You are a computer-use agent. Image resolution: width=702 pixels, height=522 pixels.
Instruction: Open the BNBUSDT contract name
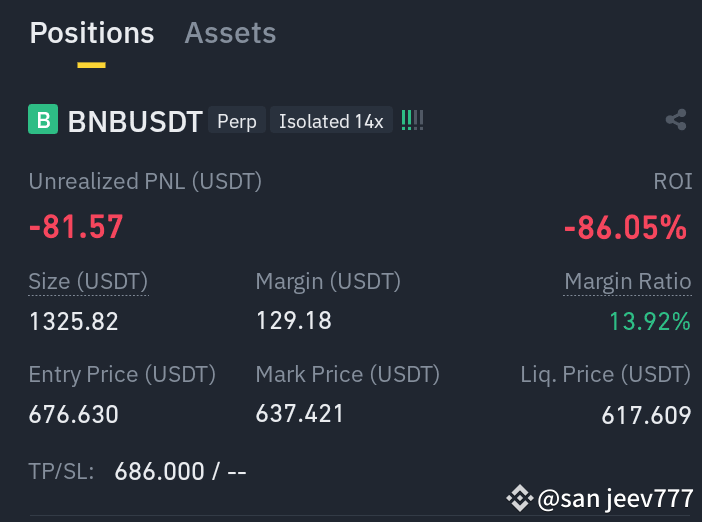click(x=135, y=121)
